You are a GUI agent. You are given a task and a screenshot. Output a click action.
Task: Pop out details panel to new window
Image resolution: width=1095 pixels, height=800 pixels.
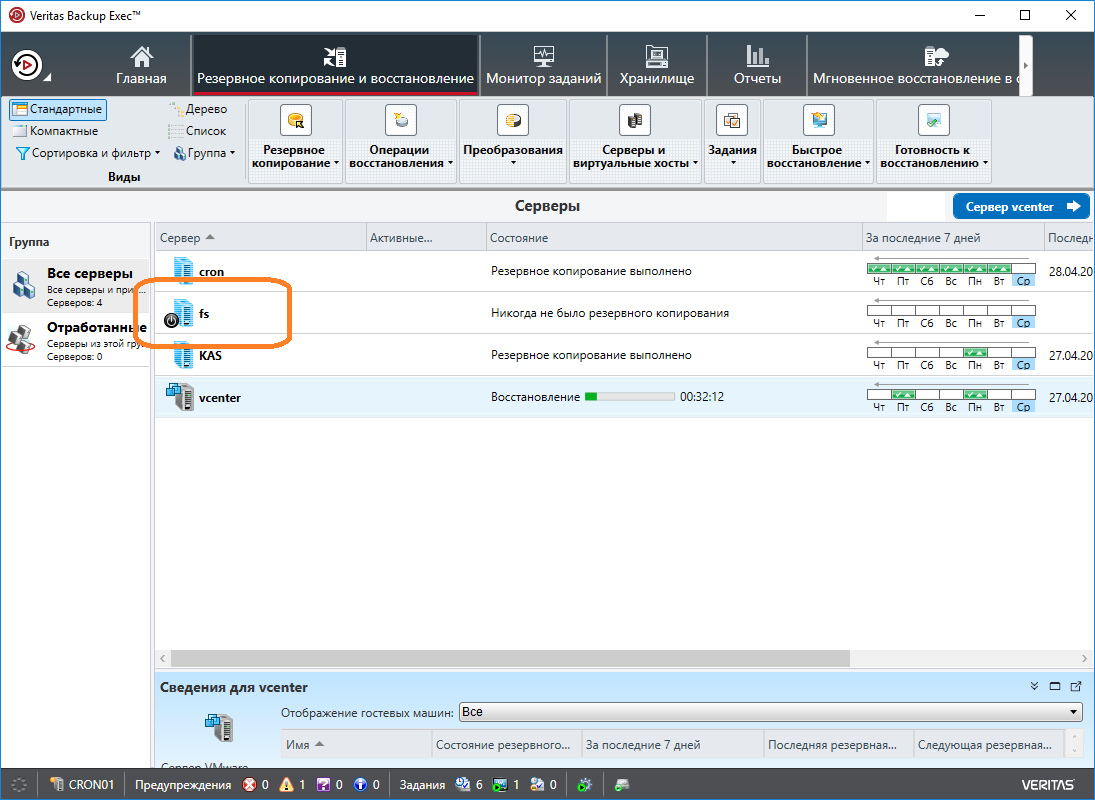point(1076,687)
